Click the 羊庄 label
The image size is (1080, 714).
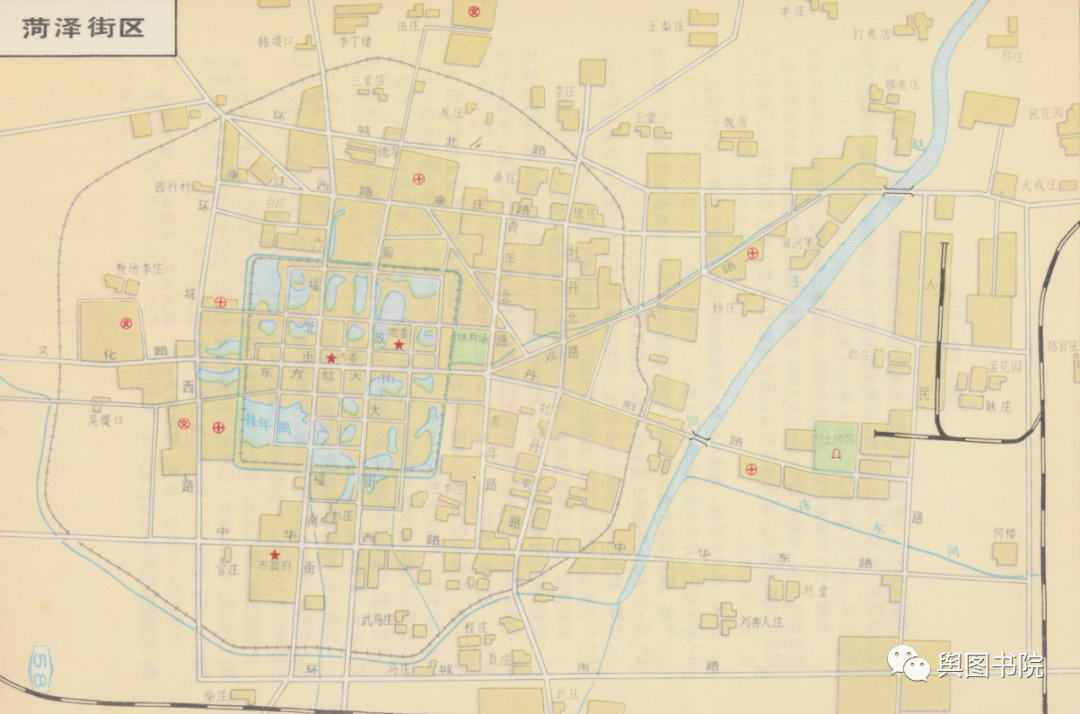[x=792, y=11]
